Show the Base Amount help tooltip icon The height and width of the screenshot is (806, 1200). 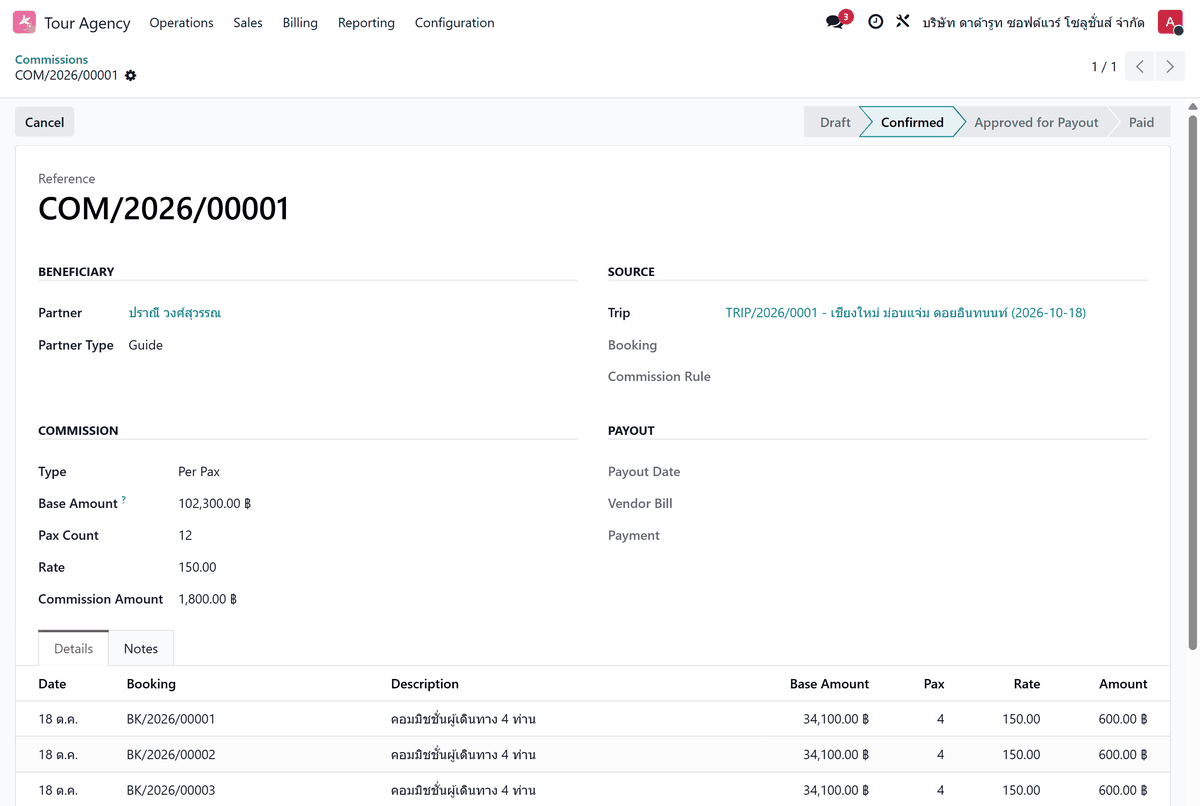124,499
